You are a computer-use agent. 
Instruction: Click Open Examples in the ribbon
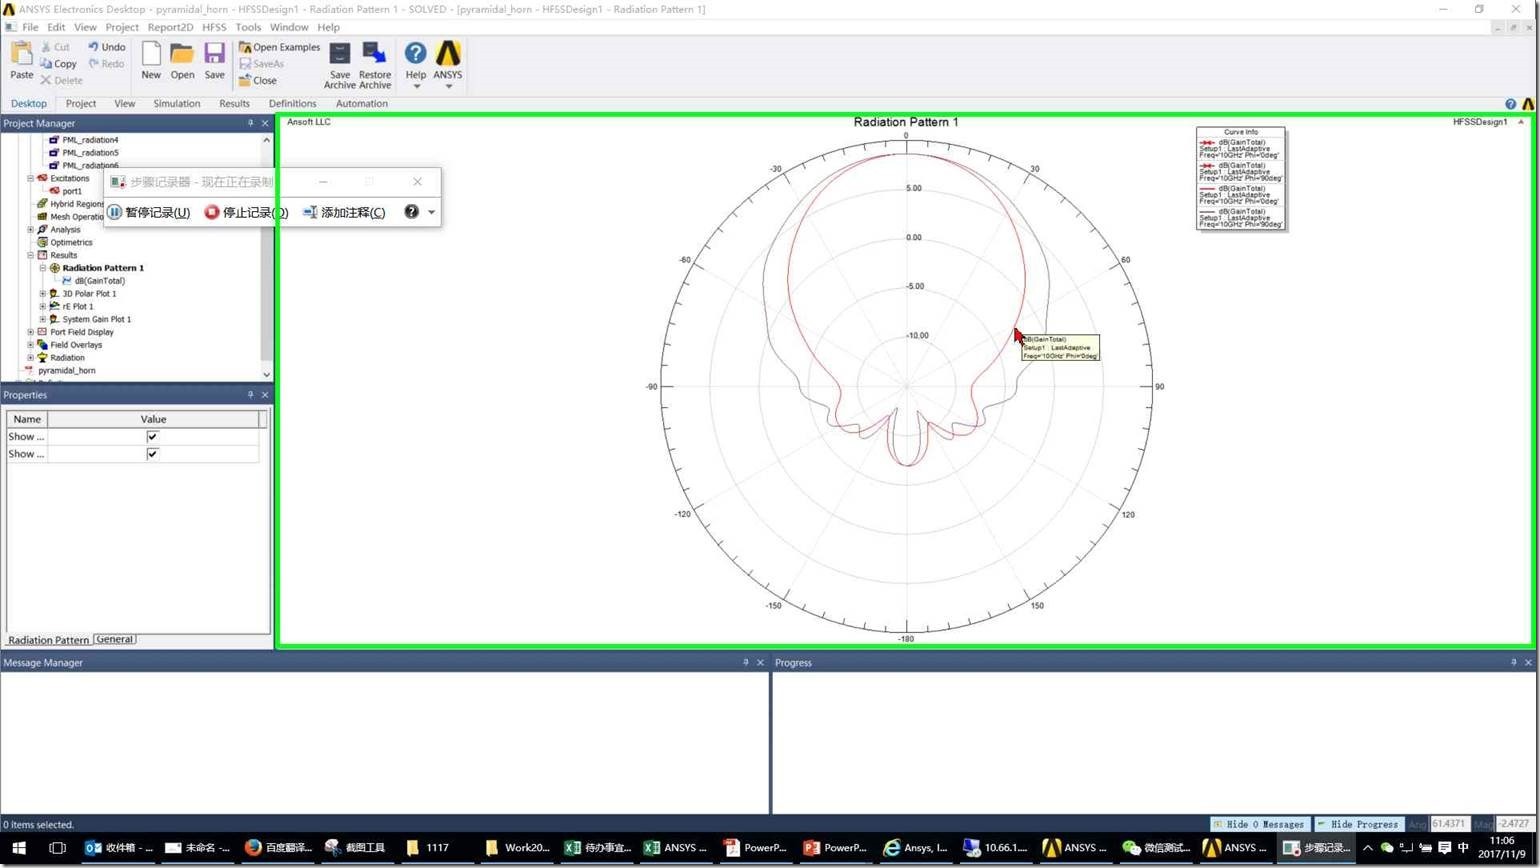point(279,47)
